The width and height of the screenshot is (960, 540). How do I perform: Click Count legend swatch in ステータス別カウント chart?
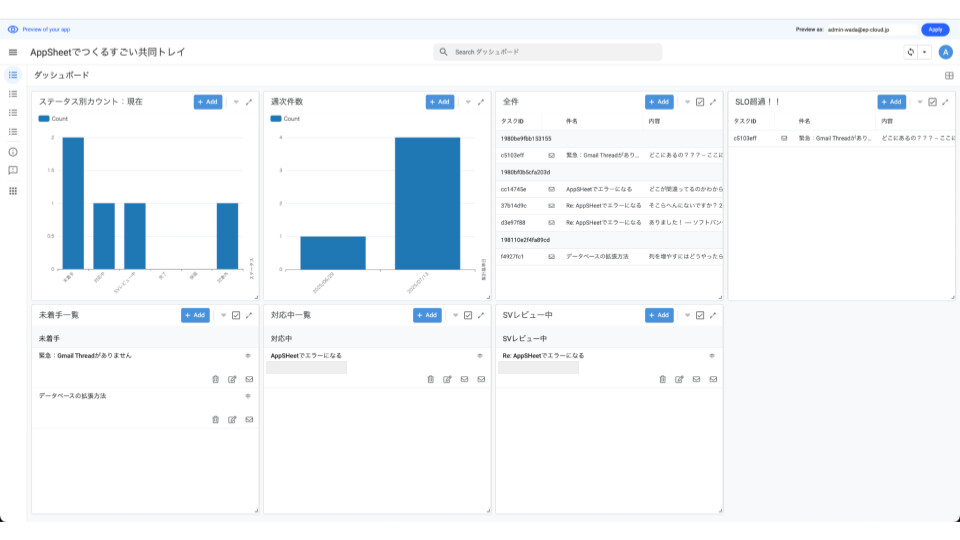(43, 119)
